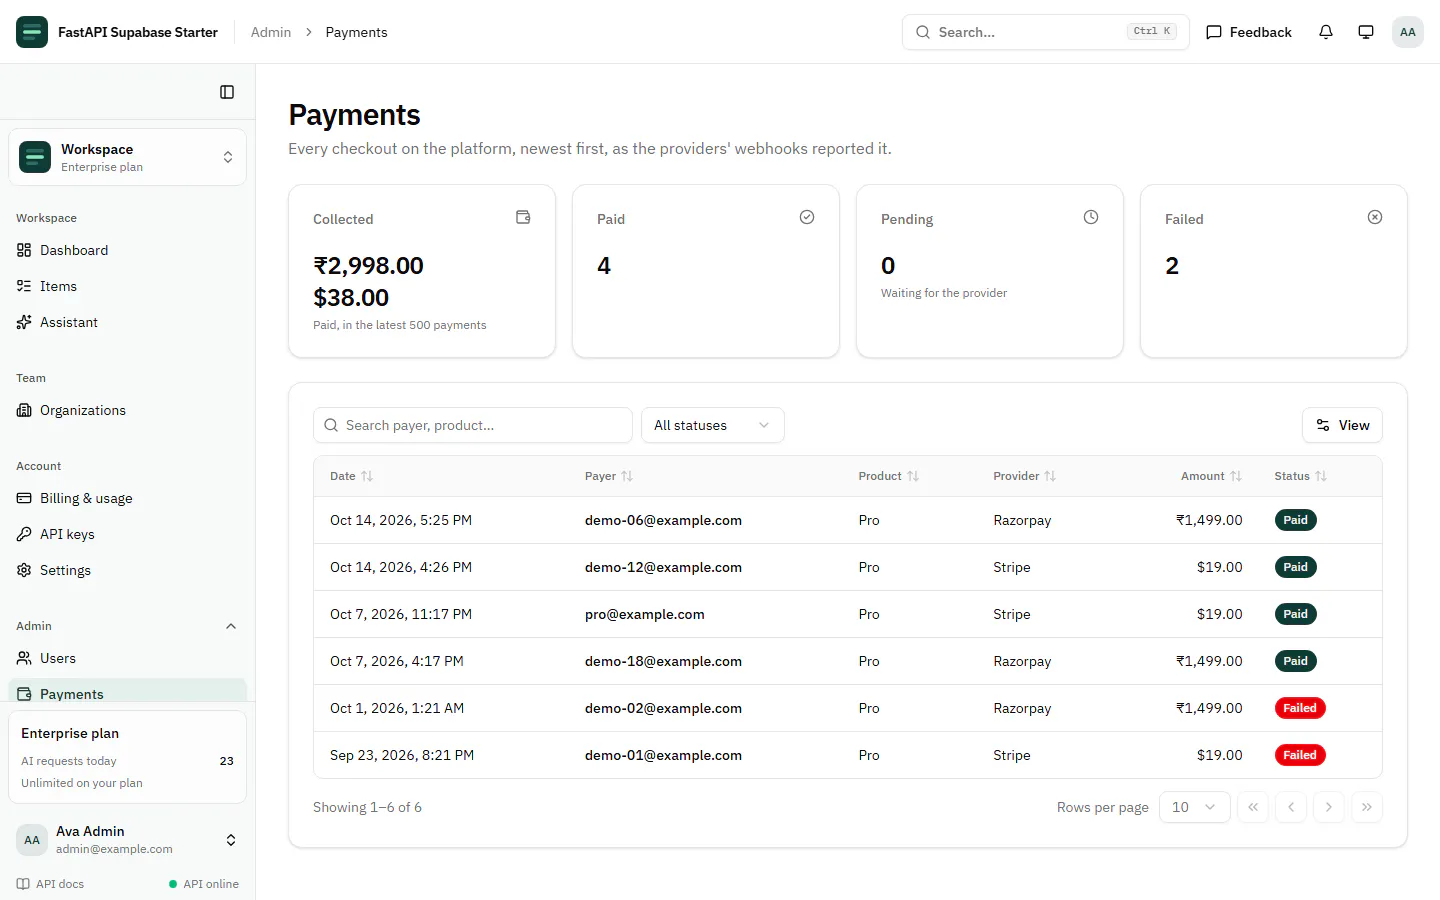This screenshot has height=900, width=1440.
Task: Click the Admin breadcrumb link
Action: [271, 32]
